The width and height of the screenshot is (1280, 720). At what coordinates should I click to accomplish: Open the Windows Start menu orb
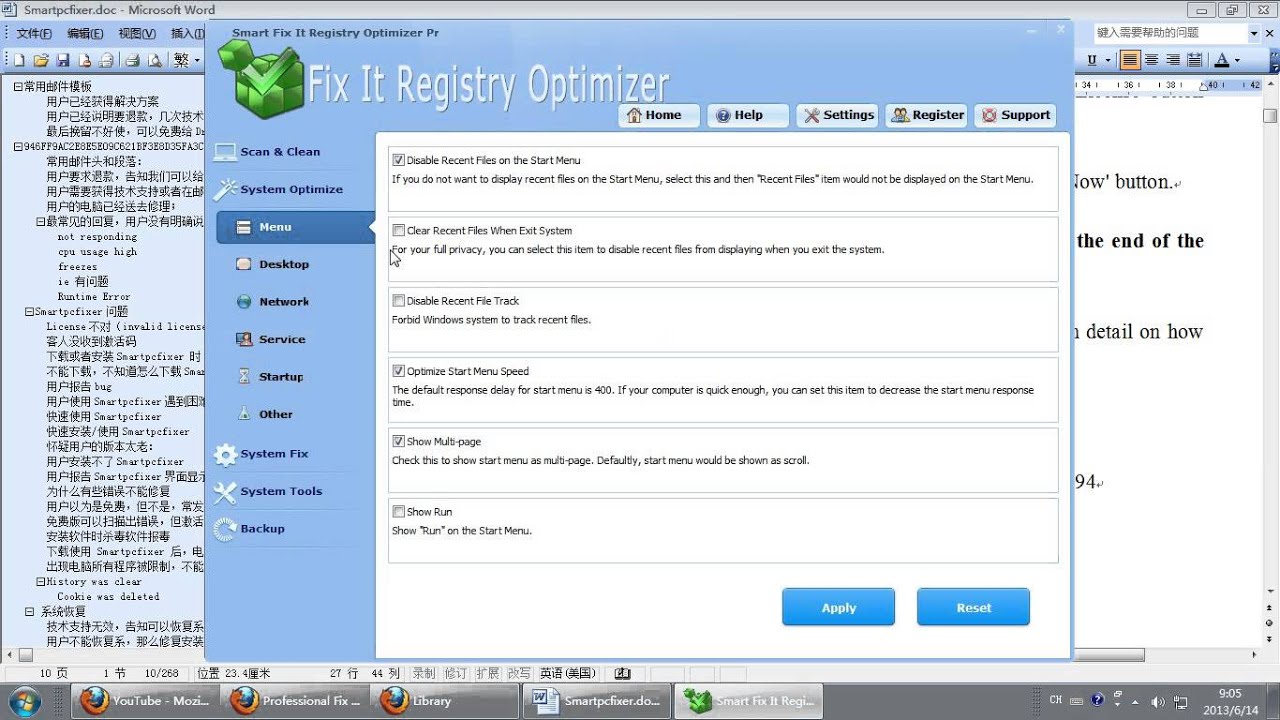27,700
